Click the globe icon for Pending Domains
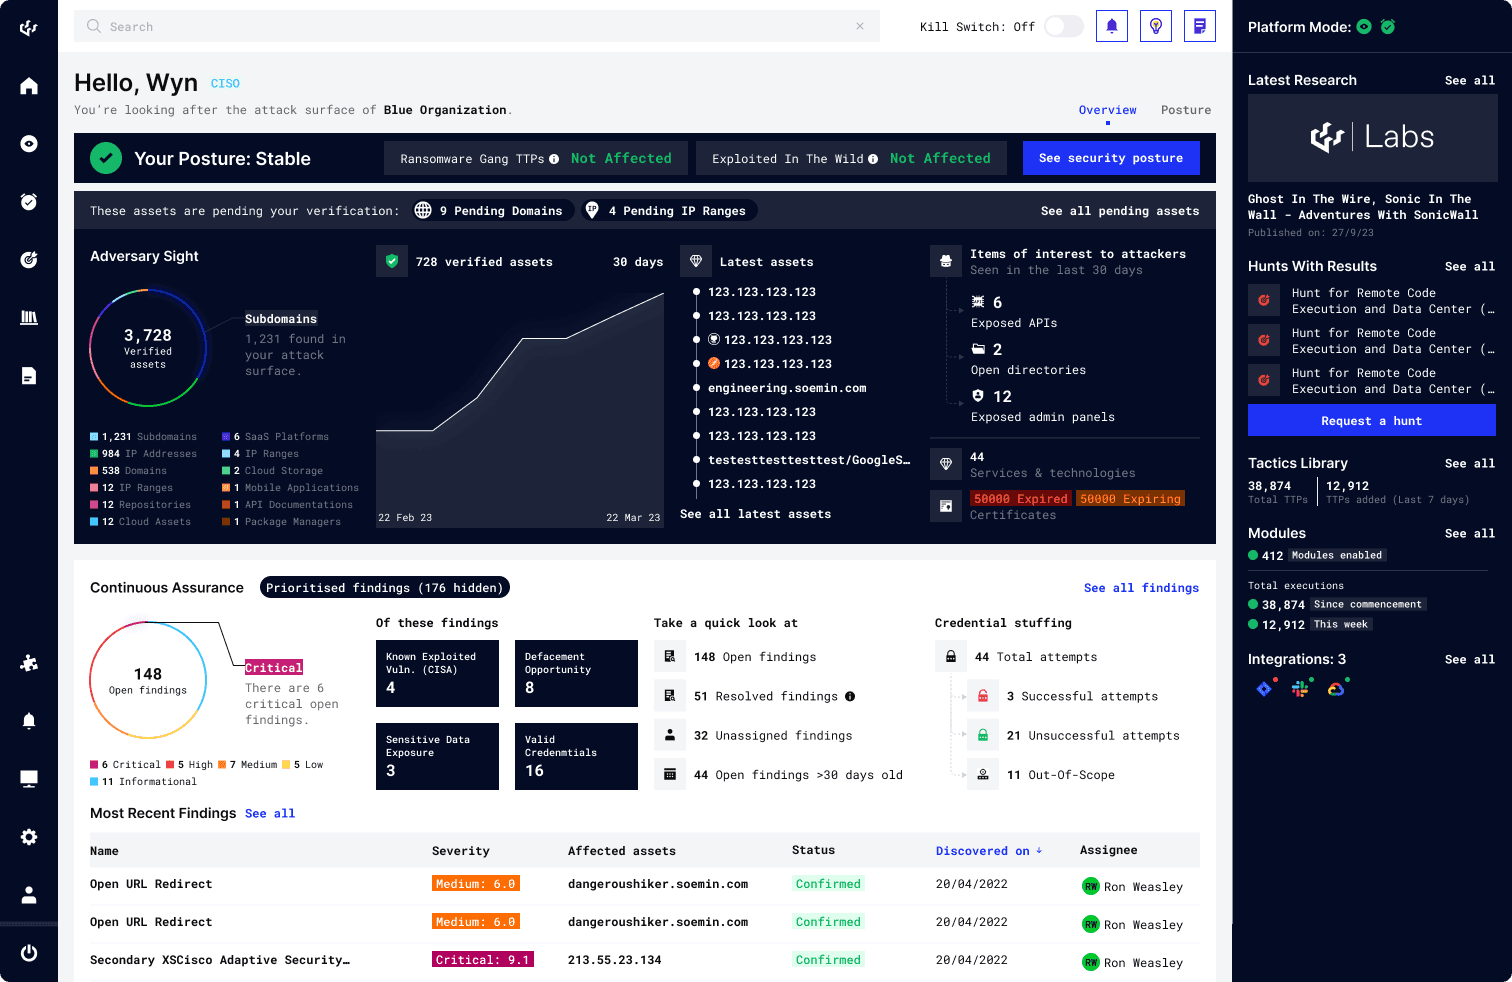The image size is (1512, 982). coord(423,210)
